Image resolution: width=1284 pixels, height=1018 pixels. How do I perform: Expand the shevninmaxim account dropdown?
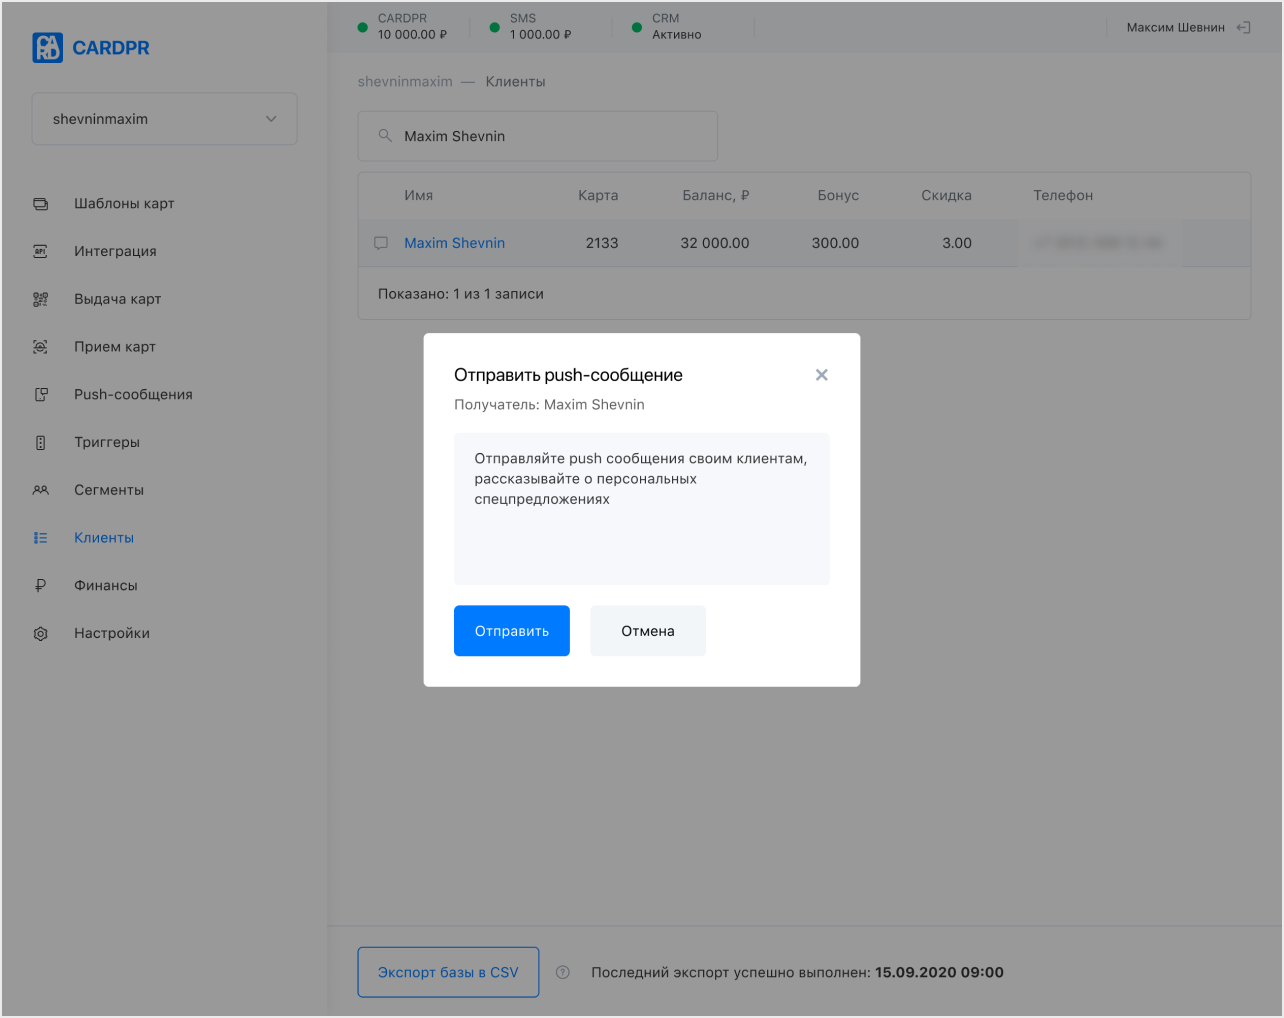point(164,119)
